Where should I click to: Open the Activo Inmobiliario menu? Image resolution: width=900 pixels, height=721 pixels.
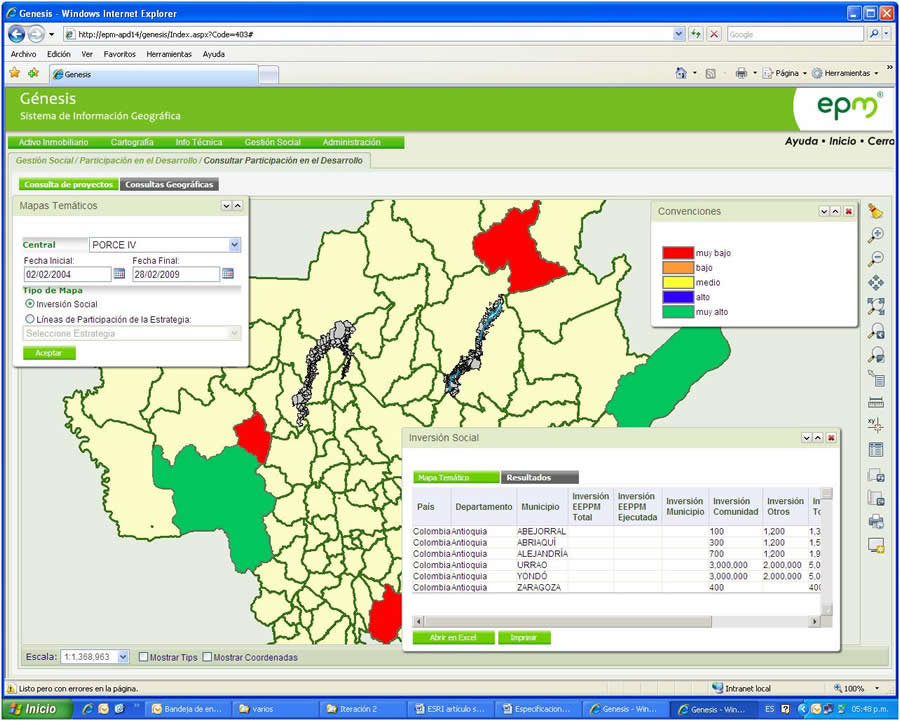53,142
